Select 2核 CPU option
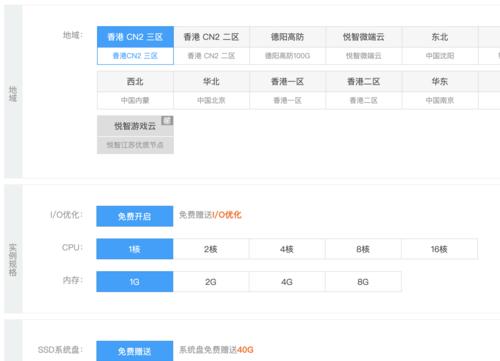The image size is (500, 361). 211,249
